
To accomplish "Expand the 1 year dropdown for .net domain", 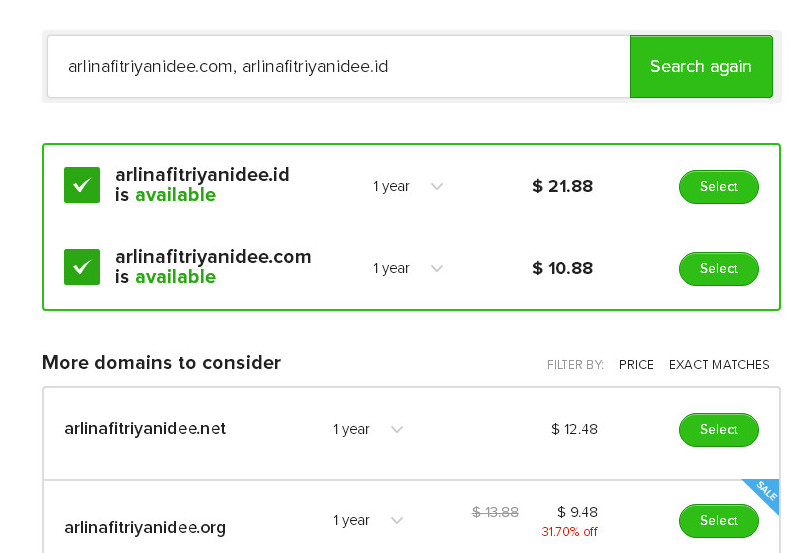I will click(x=368, y=429).
